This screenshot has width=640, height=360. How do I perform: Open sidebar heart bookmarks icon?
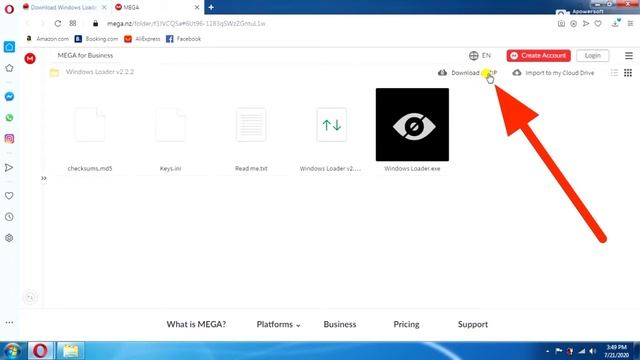(x=9, y=196)
